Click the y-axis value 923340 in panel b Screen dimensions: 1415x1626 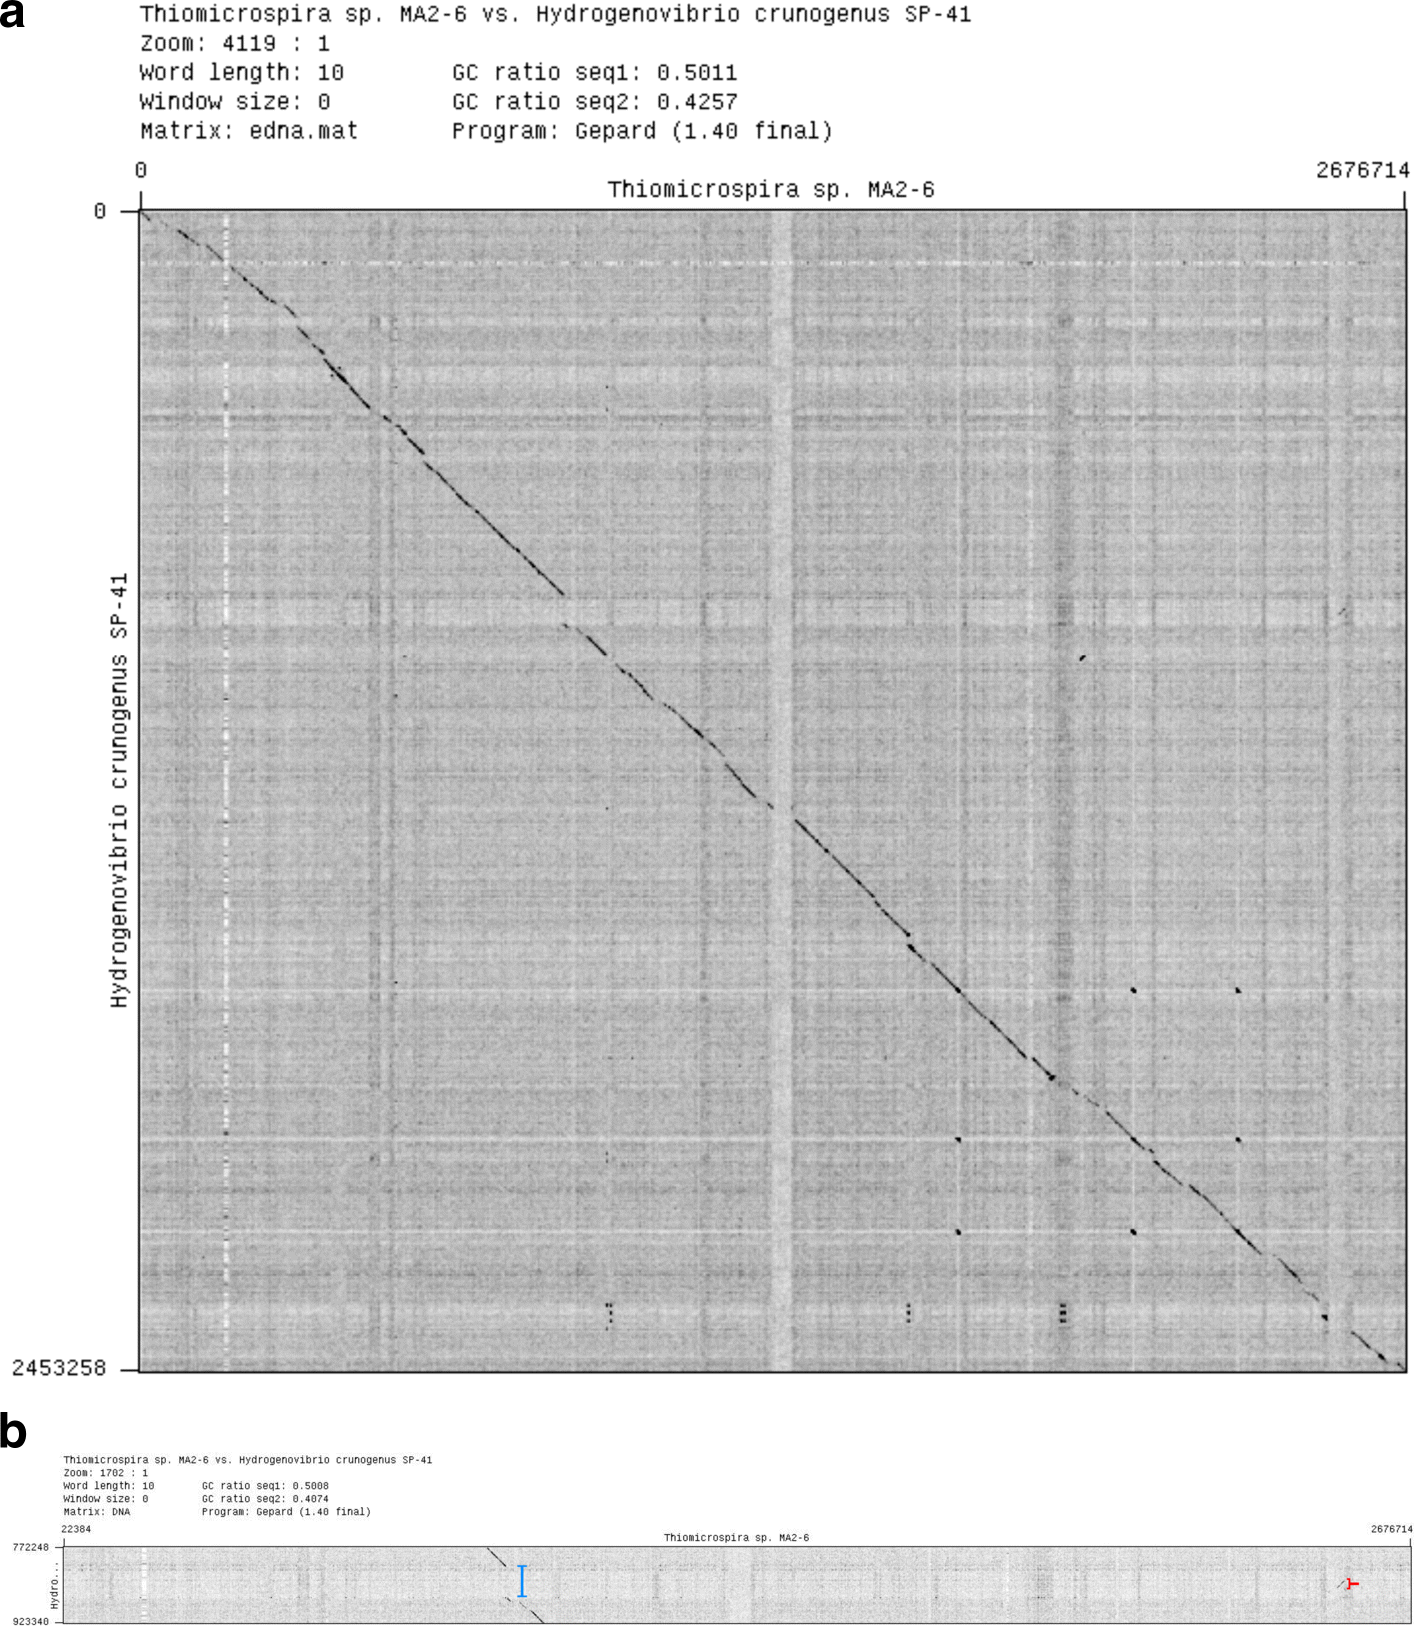(30, 1621)
